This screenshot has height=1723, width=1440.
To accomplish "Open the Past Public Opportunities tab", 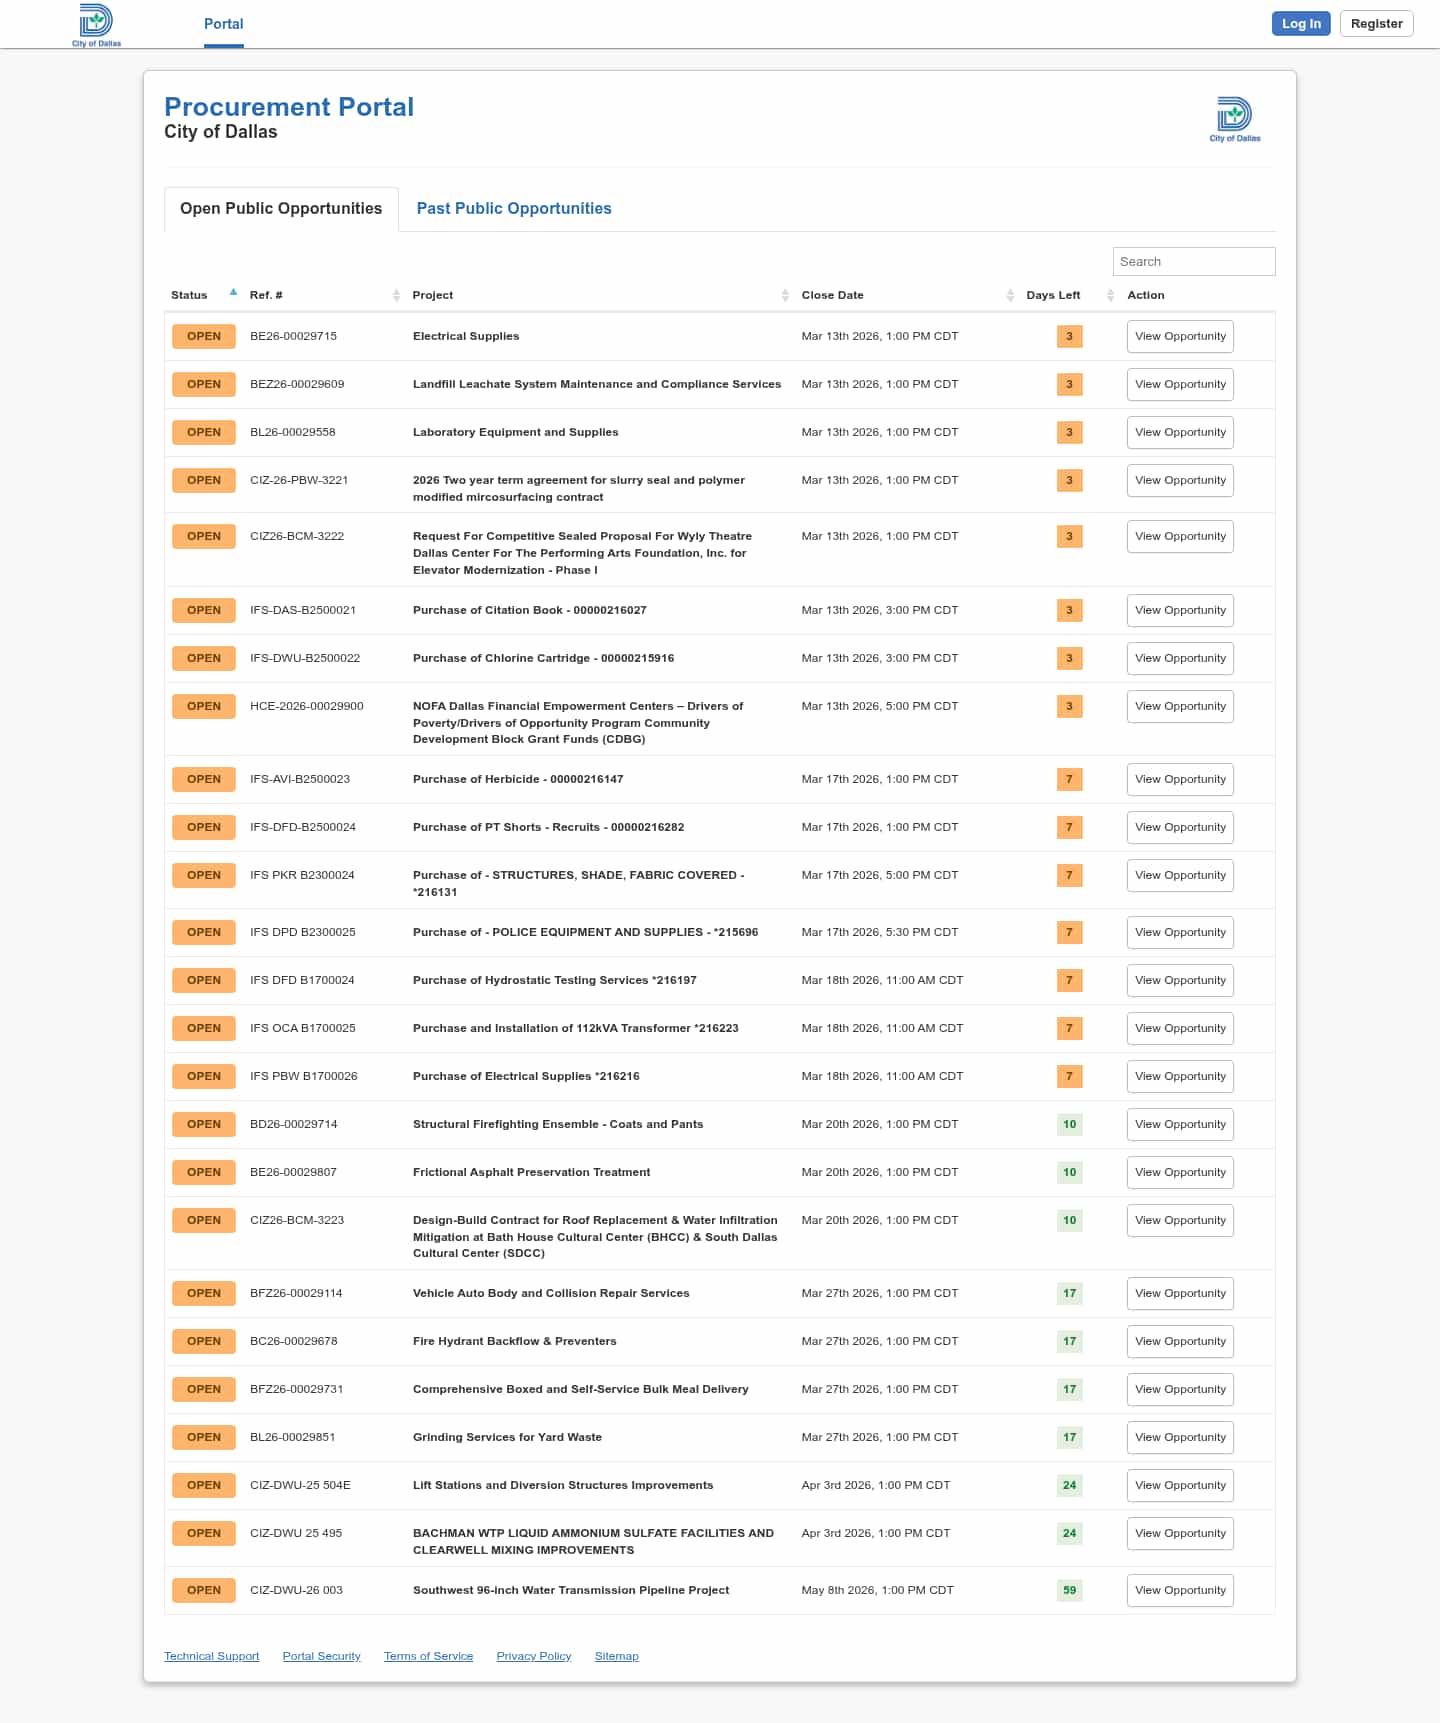I will (514, 208).
